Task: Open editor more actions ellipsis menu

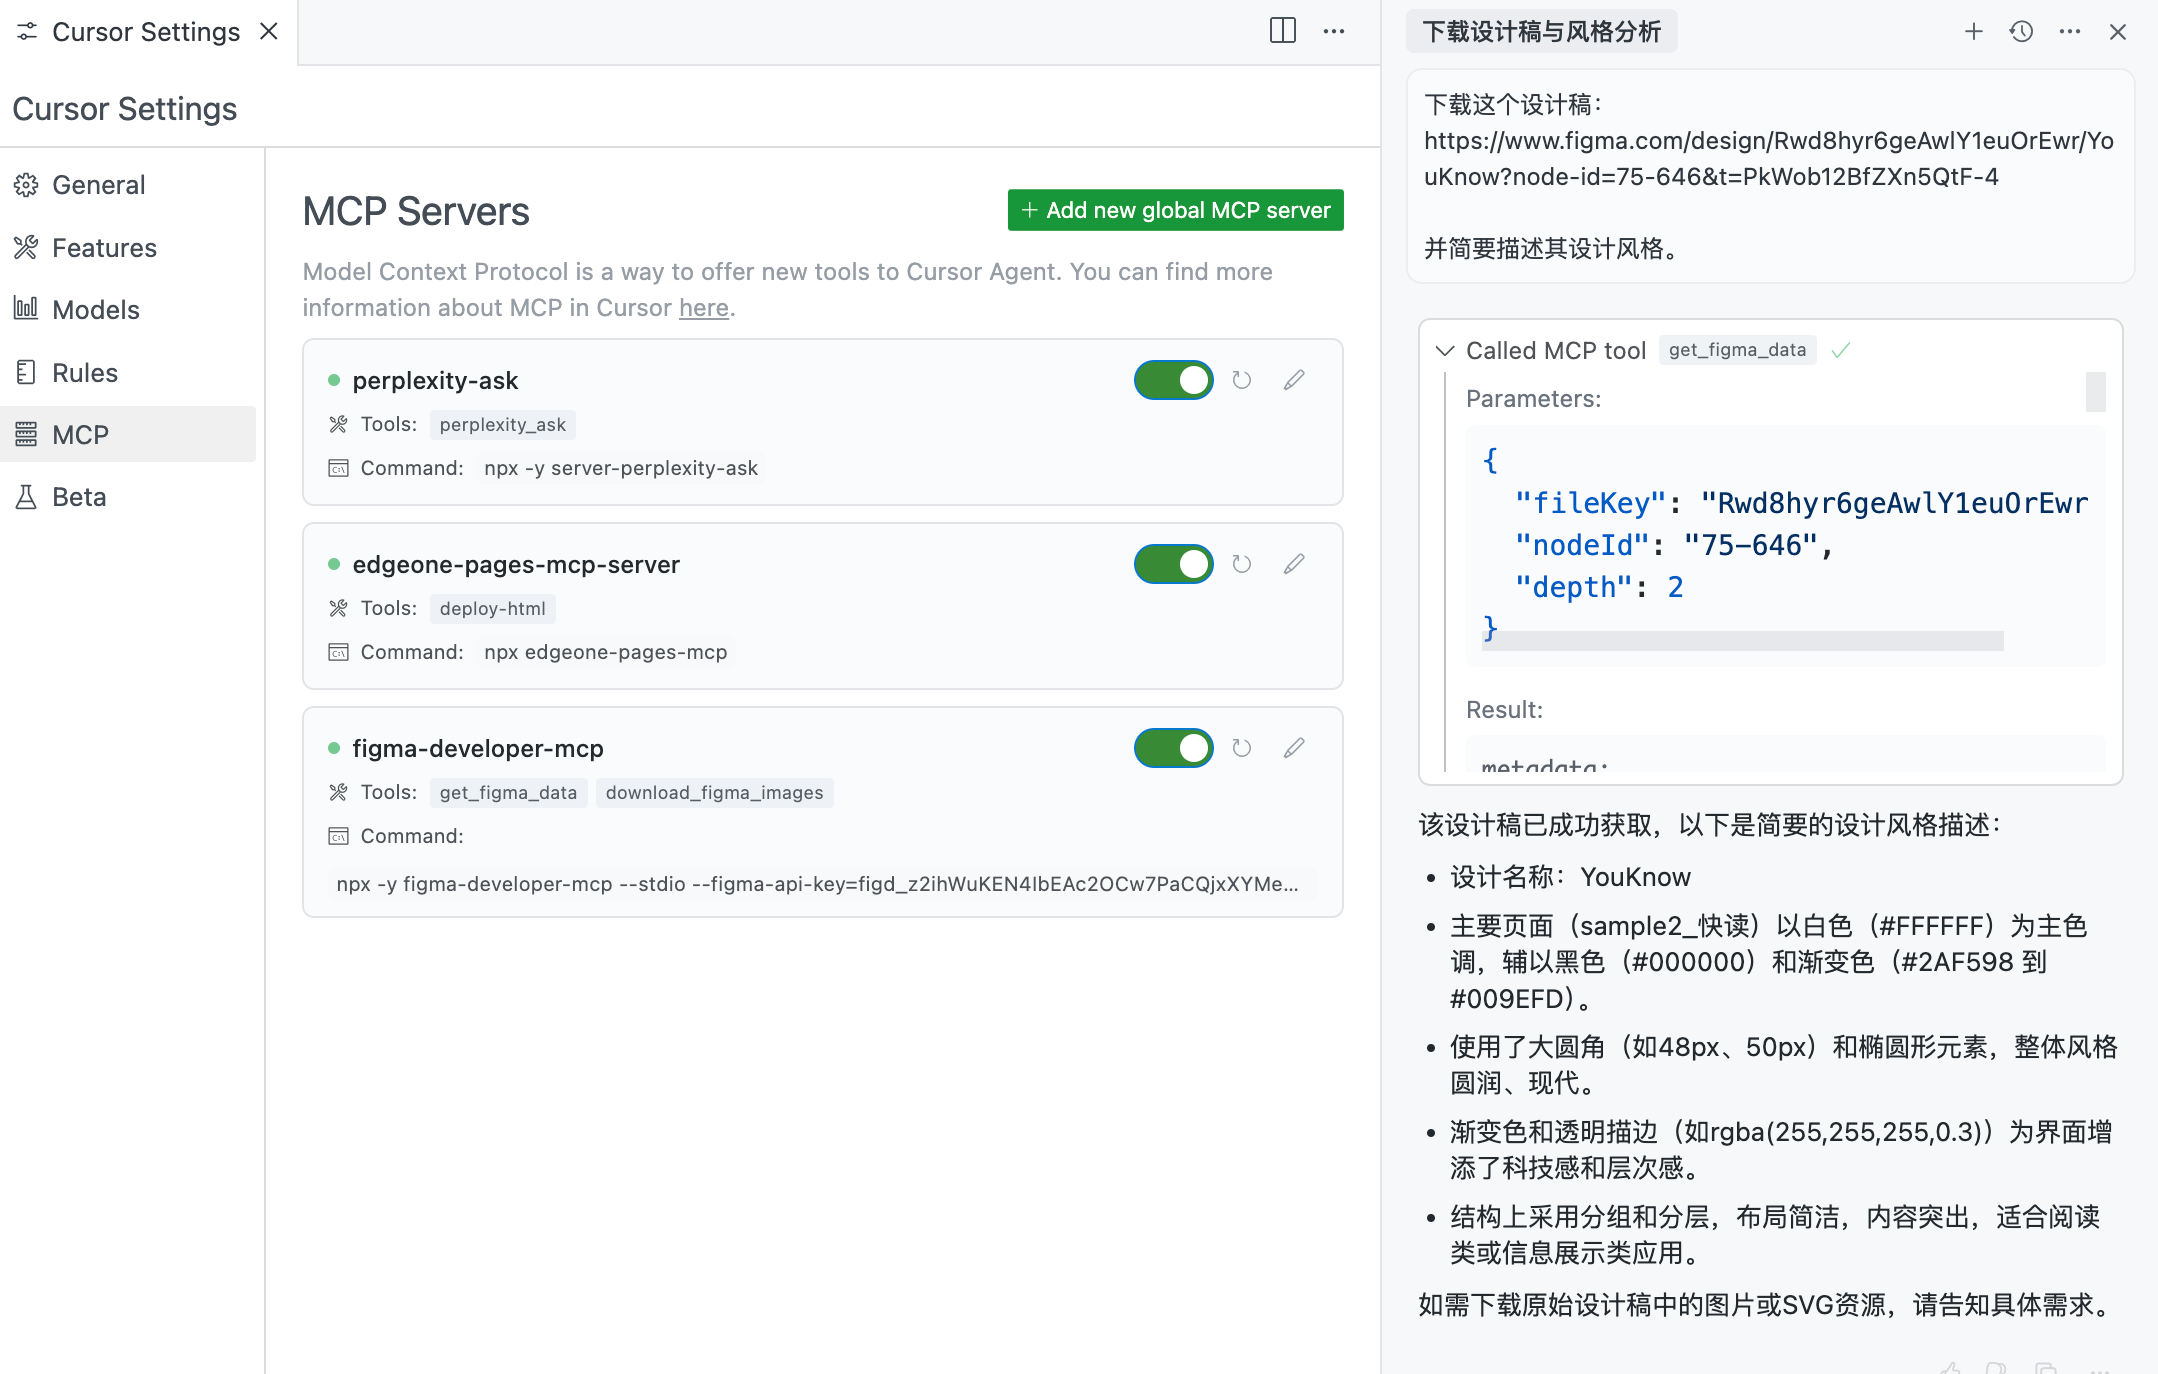Action: (x=1334, y=31)
